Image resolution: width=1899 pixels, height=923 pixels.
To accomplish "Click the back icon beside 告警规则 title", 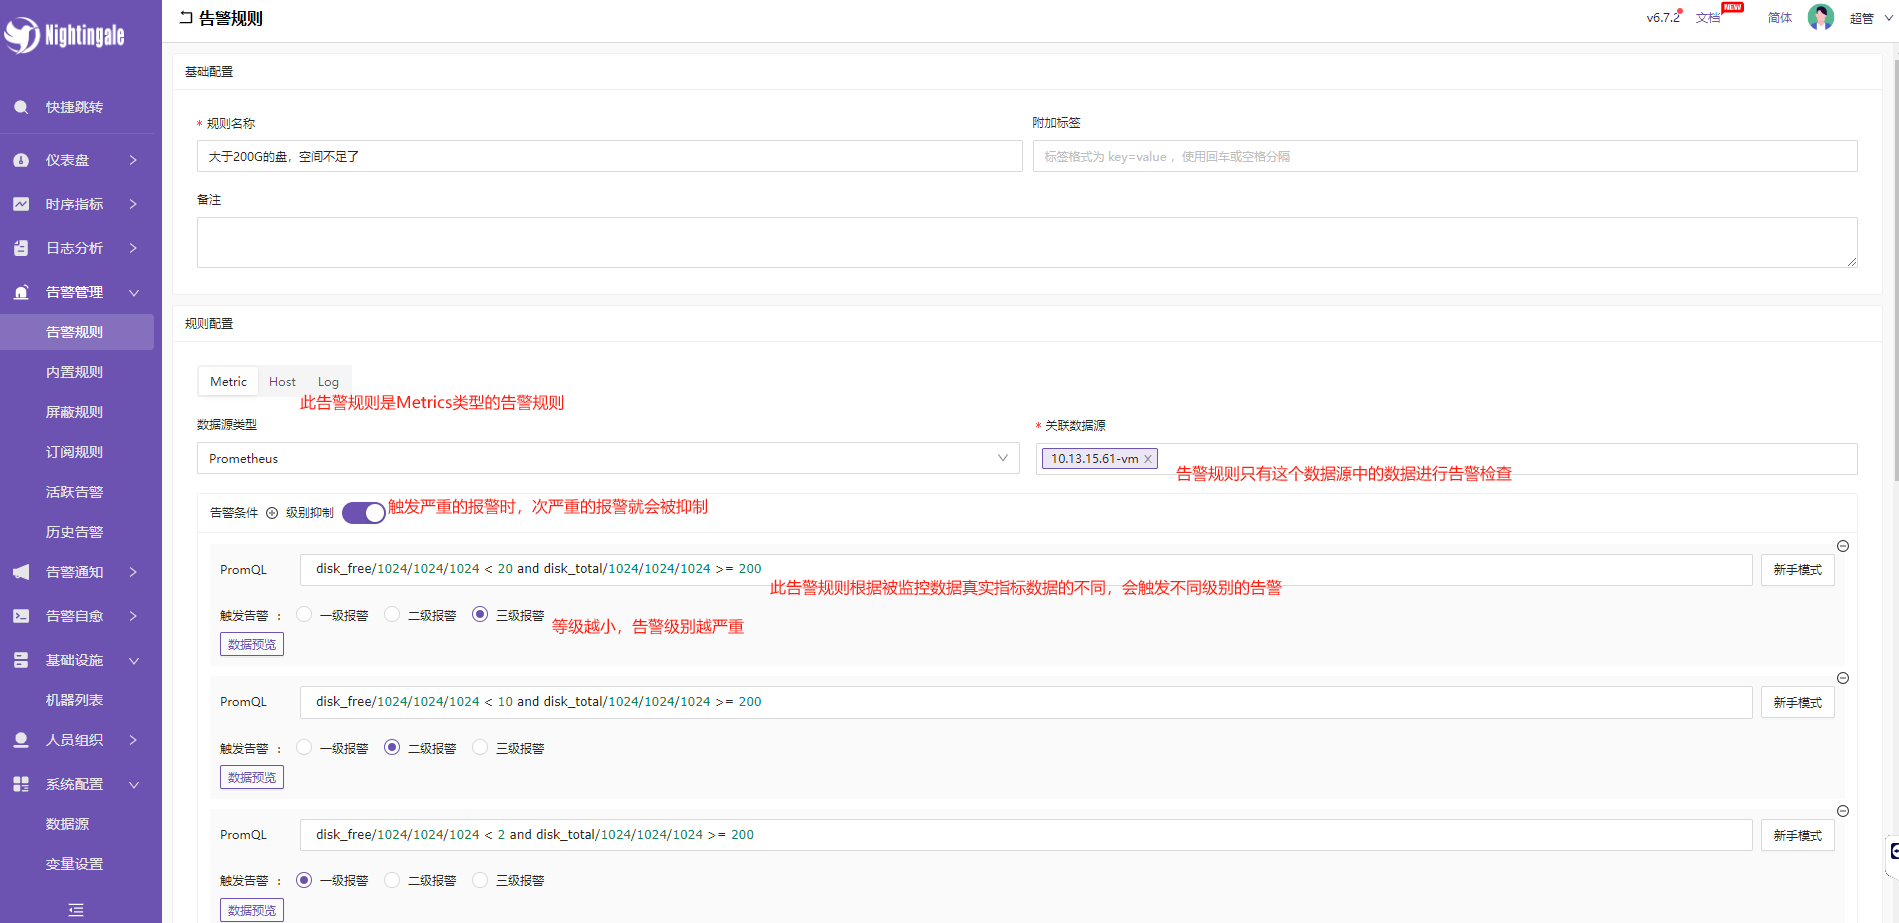I will pos(186,17).
